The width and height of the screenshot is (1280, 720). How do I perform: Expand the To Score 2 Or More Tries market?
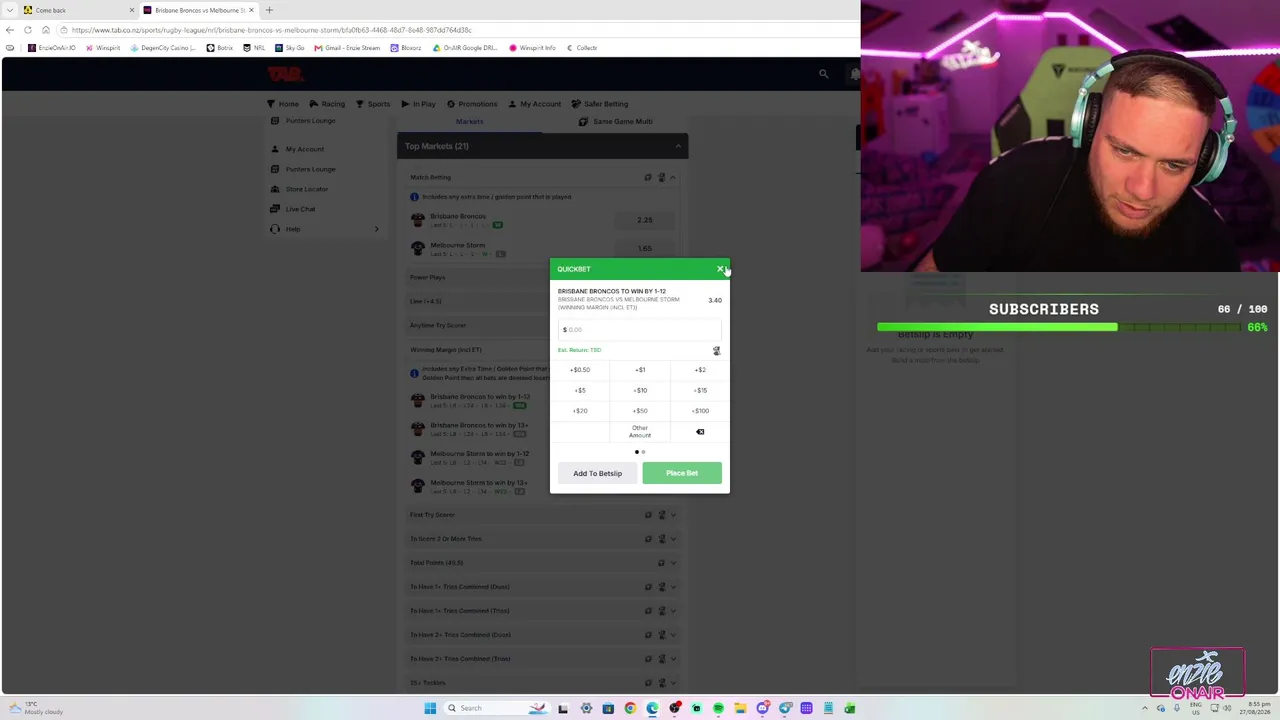click(x=673, y=539)
